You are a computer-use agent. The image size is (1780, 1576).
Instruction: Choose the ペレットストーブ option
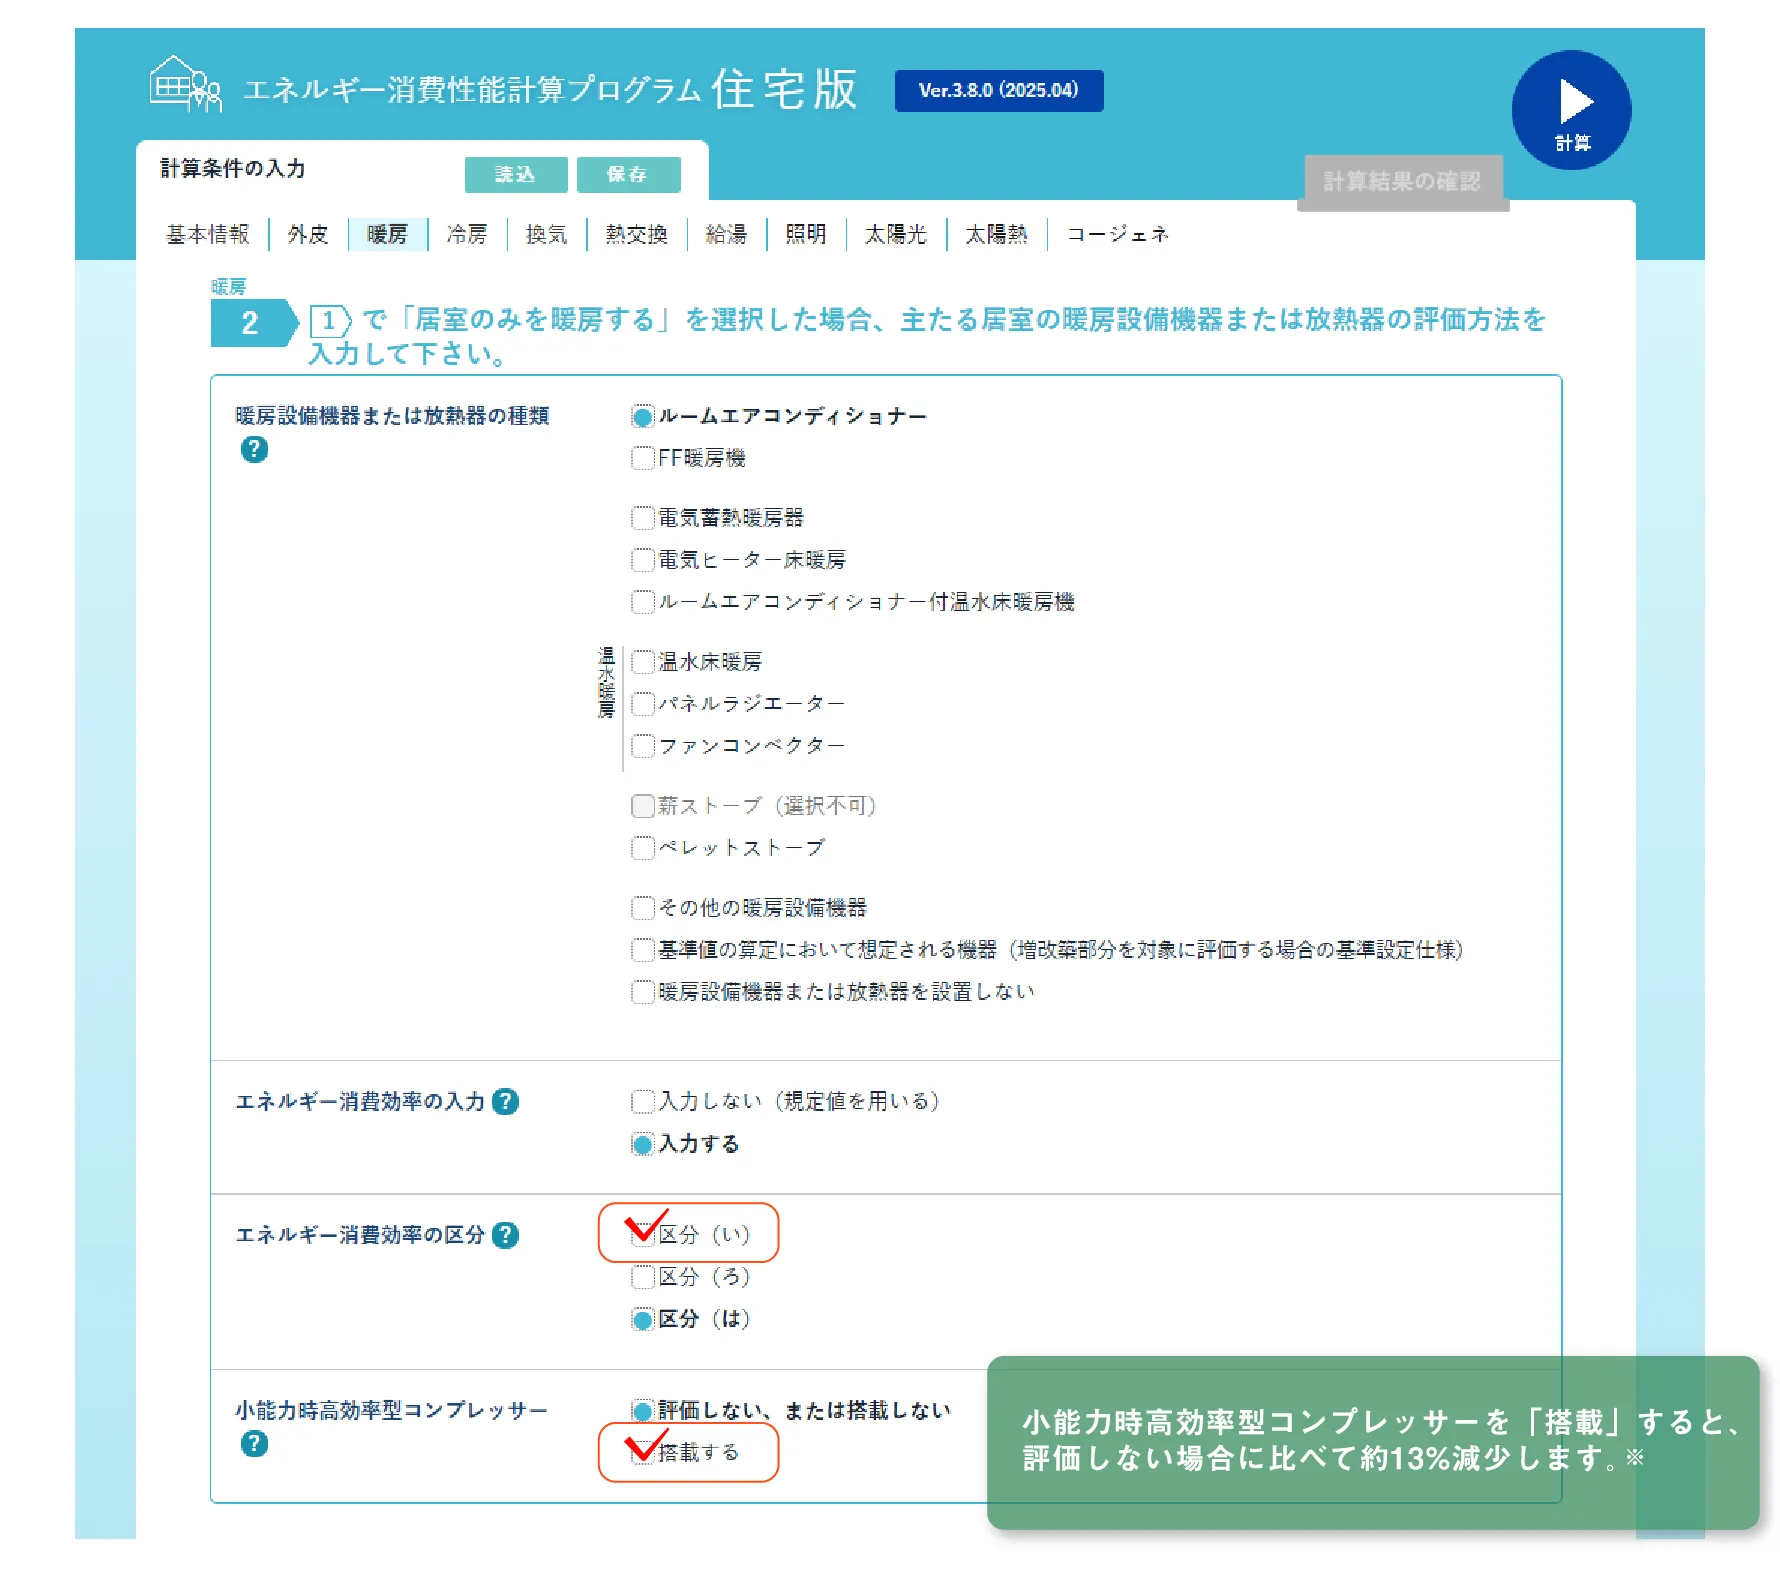(643, 848)
